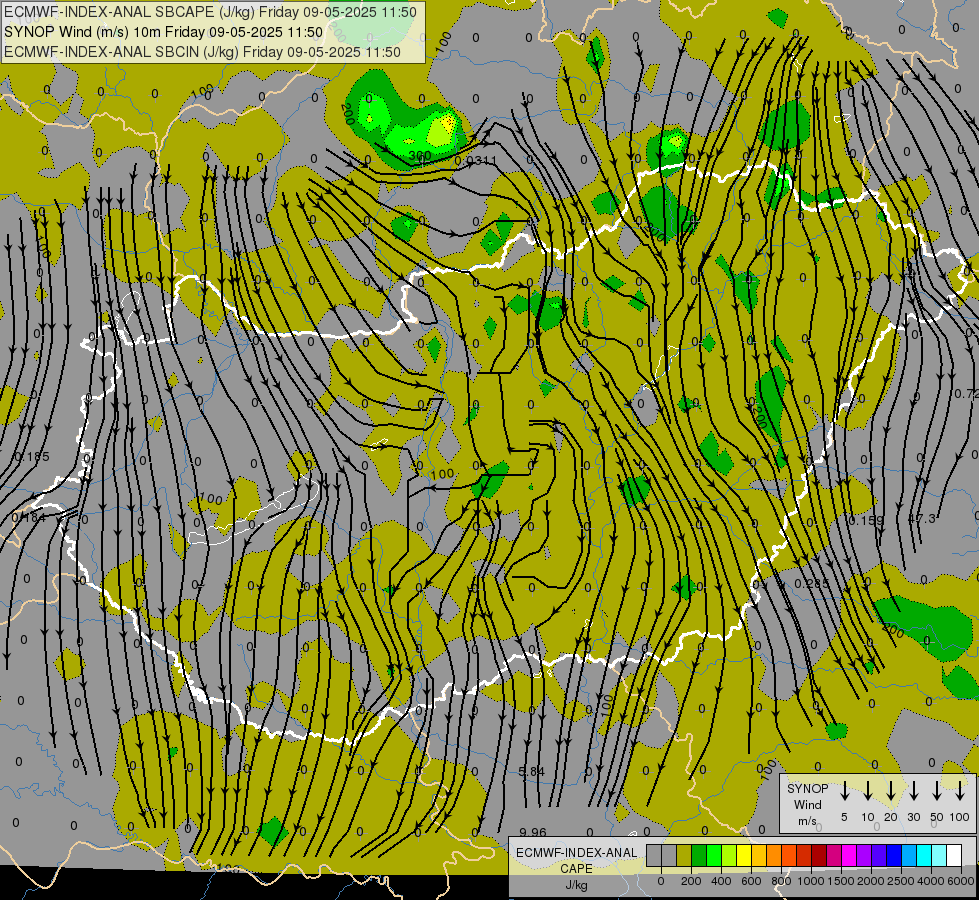Pick the pure blue swatch before 2500
Viewport: 979px width, 900px height.
[894, 855]
